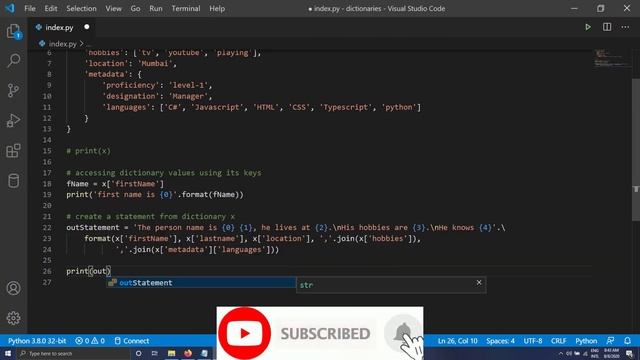Open the Windows action center icon
640x360 pixels.
click(630, 353)
